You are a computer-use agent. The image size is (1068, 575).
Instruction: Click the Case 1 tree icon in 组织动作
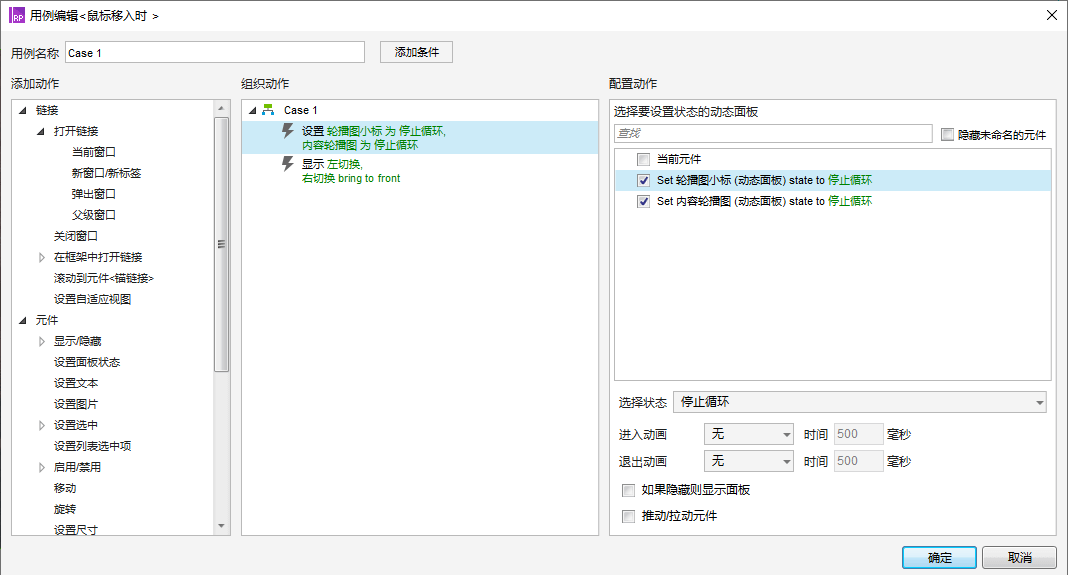[268, 110]
